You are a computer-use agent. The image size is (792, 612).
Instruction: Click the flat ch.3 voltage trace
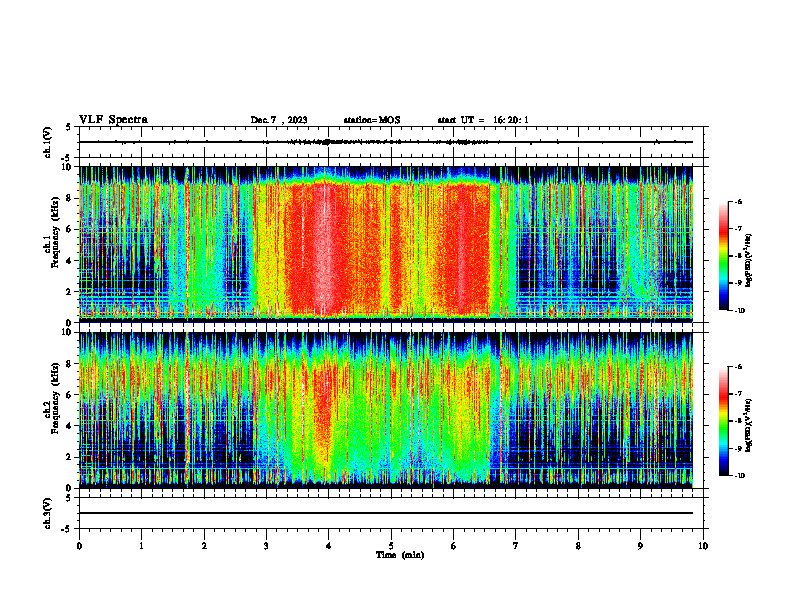[386, 513]
